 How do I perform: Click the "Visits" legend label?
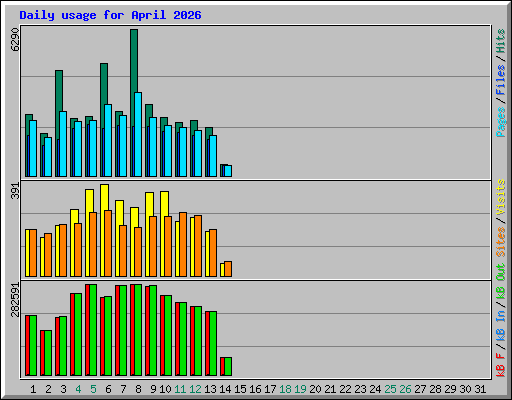coord(501,198)
